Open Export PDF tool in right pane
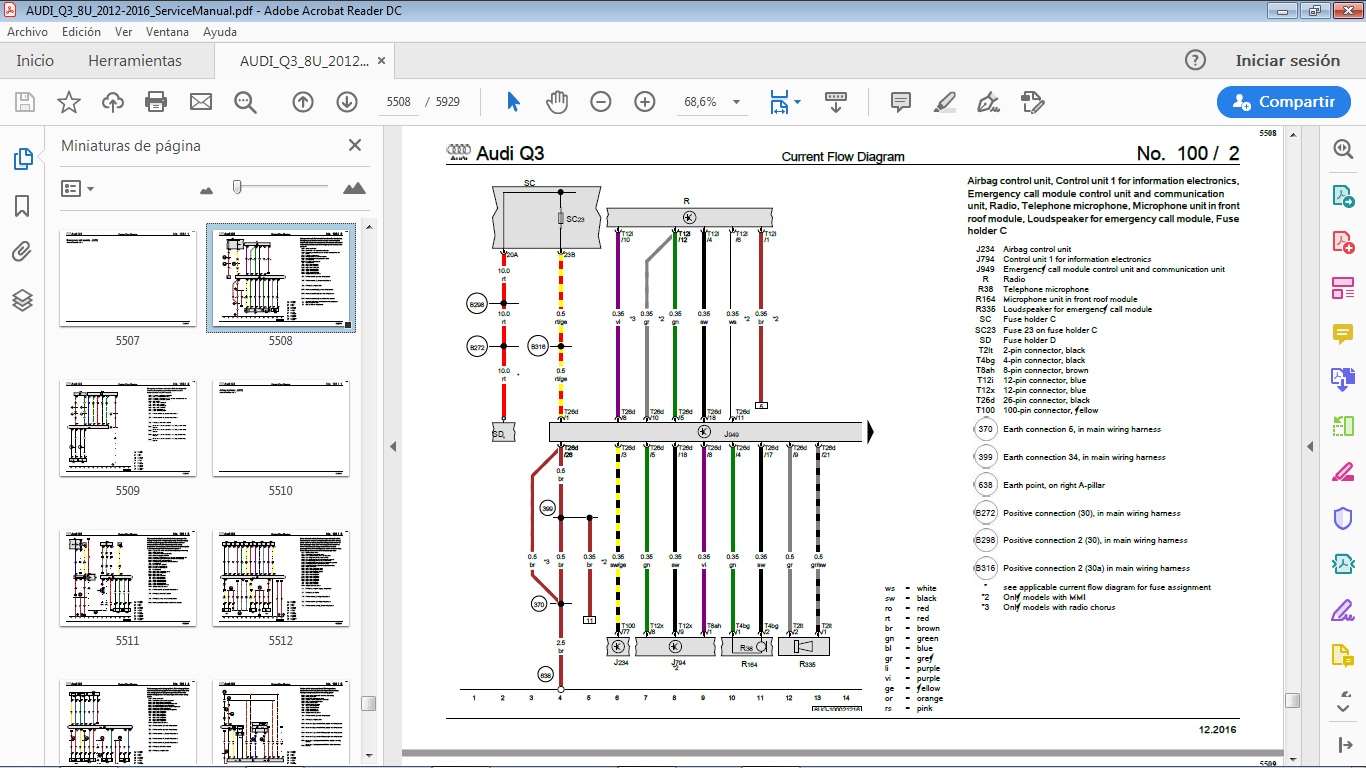 point(1342,195)
